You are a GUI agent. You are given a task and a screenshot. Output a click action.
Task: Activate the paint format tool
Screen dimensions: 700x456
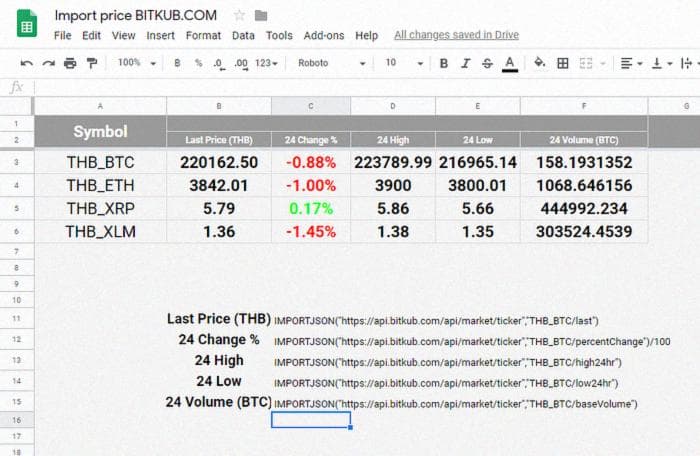pyautogui.click(x=92, y=63)
